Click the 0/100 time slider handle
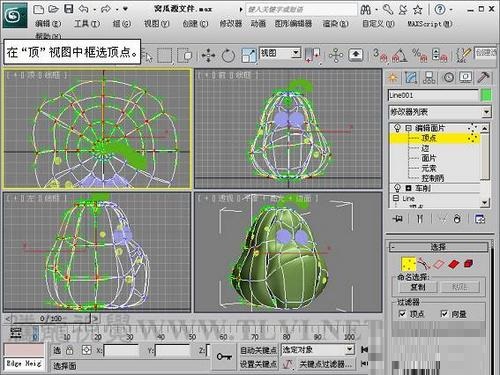The width and height of the screenshot is (500, 375). point(51,319)
